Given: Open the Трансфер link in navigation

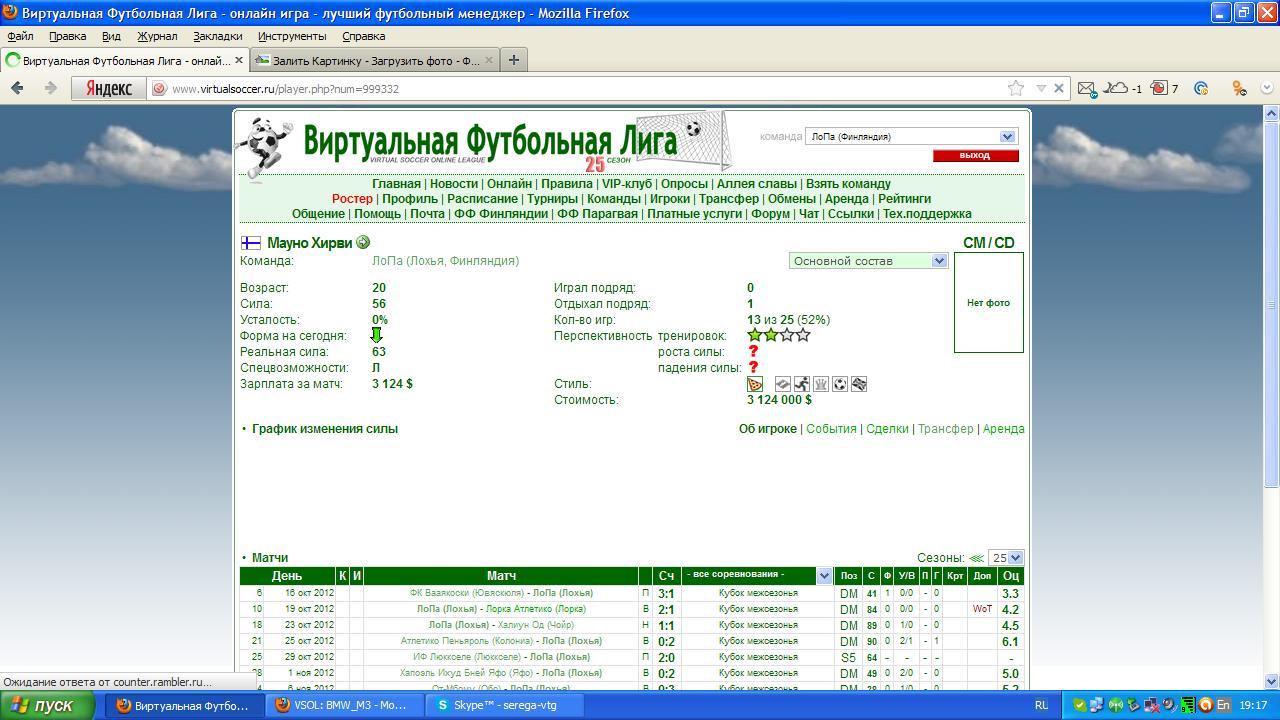Looking at the screenshot, I should pyautogui.click(x=728, y=198).
